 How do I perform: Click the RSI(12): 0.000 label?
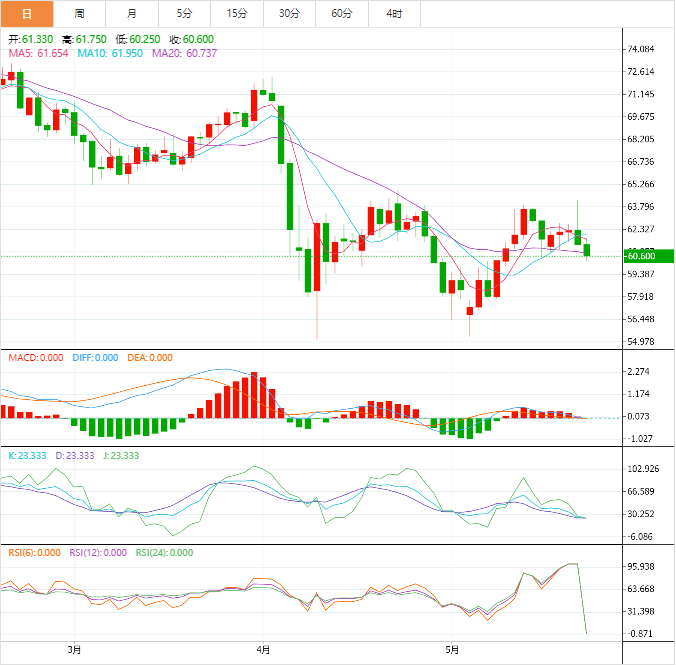(x=98, y=552)
